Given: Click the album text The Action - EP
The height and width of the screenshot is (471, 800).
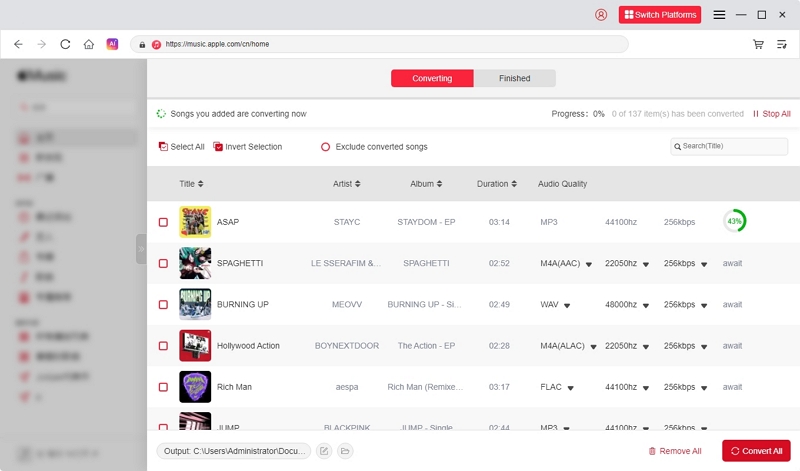Looking at the screenshot, I should pos(427,346).
